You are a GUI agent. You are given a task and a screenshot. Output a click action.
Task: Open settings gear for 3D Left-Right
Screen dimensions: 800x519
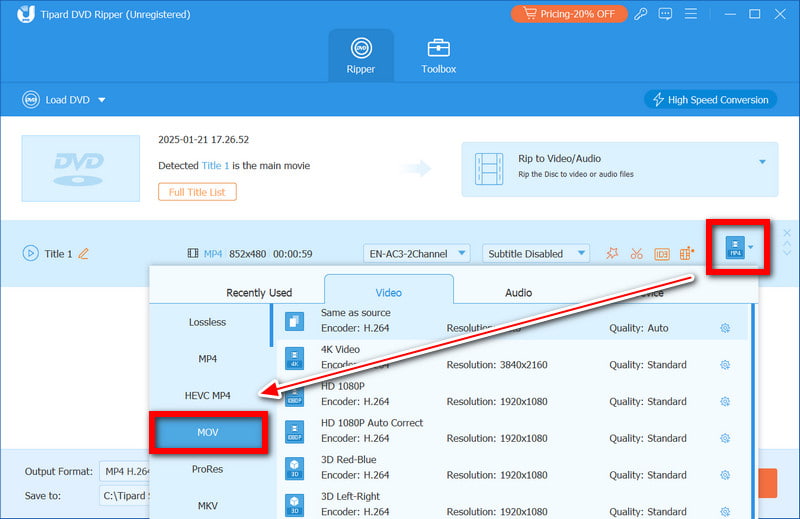pyautogui.click(x=725, y=511)
